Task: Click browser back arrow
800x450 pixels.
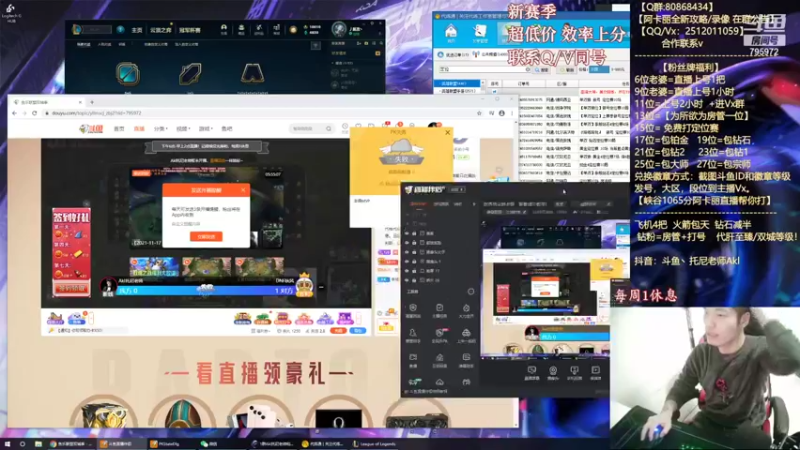Action: point(14,113)
